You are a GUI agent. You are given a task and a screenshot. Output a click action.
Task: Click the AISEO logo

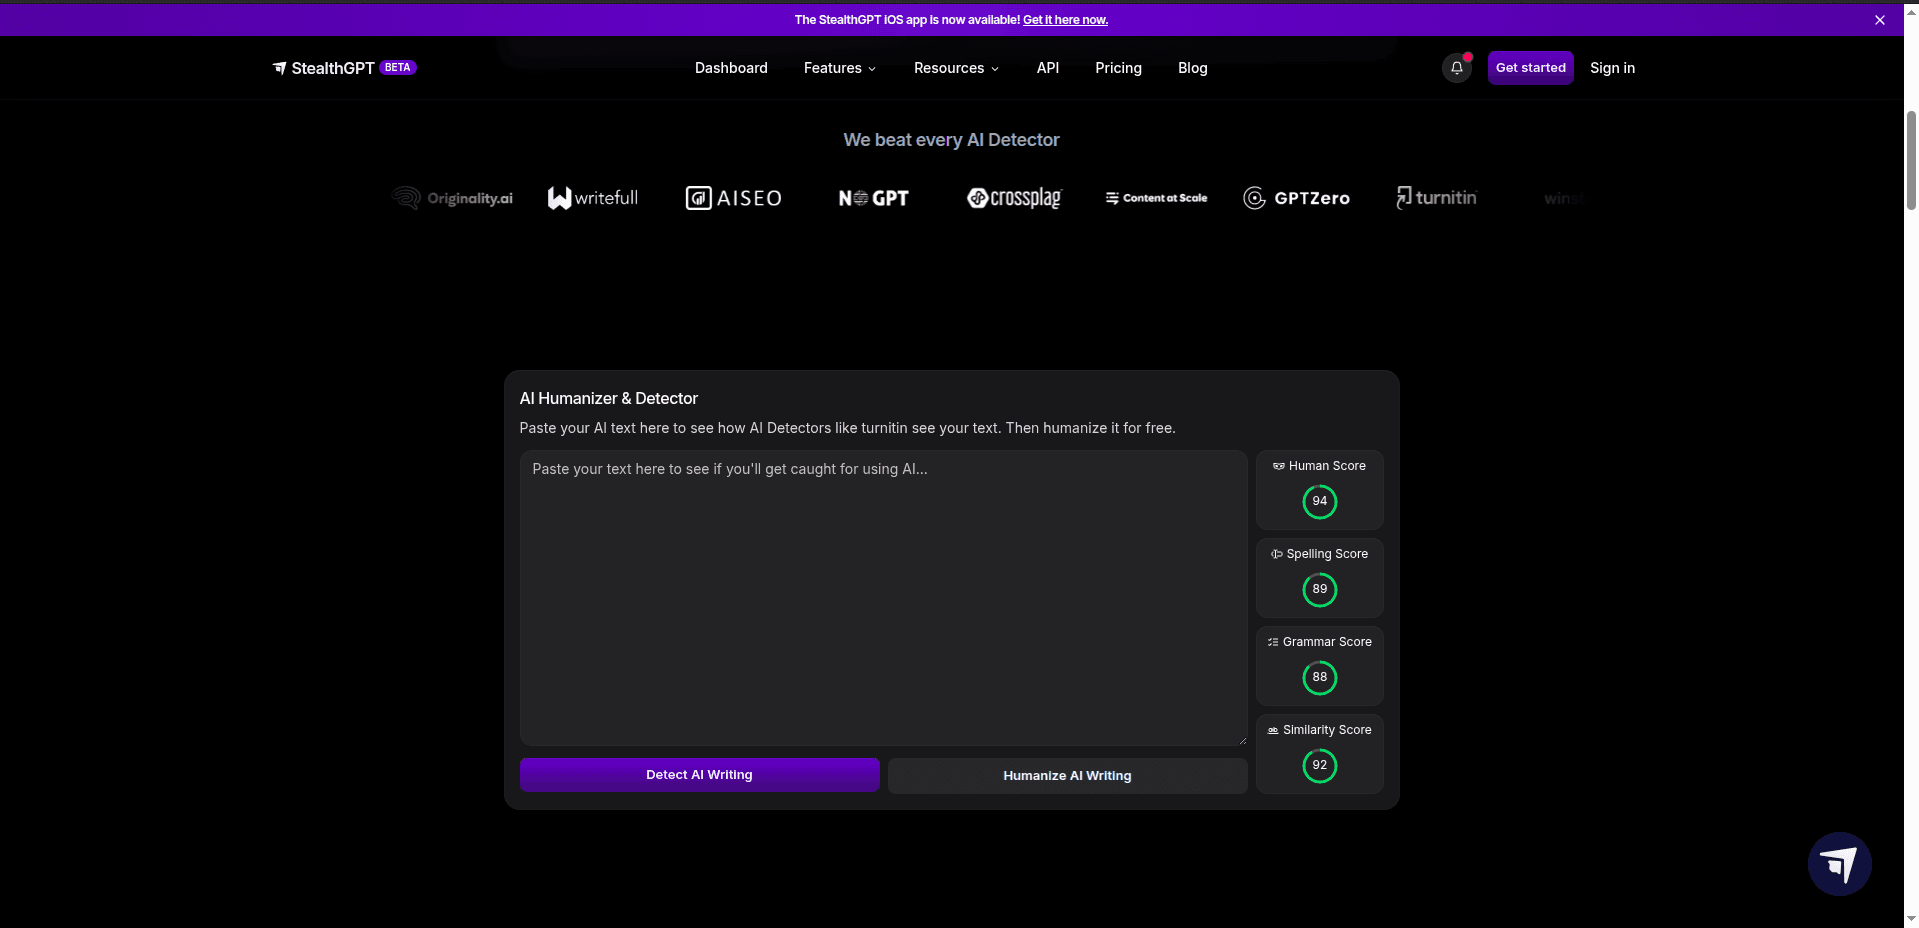734,198
